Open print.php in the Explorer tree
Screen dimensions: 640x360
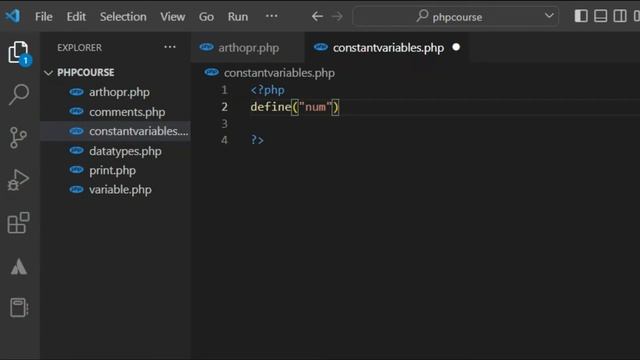point(116,170)
